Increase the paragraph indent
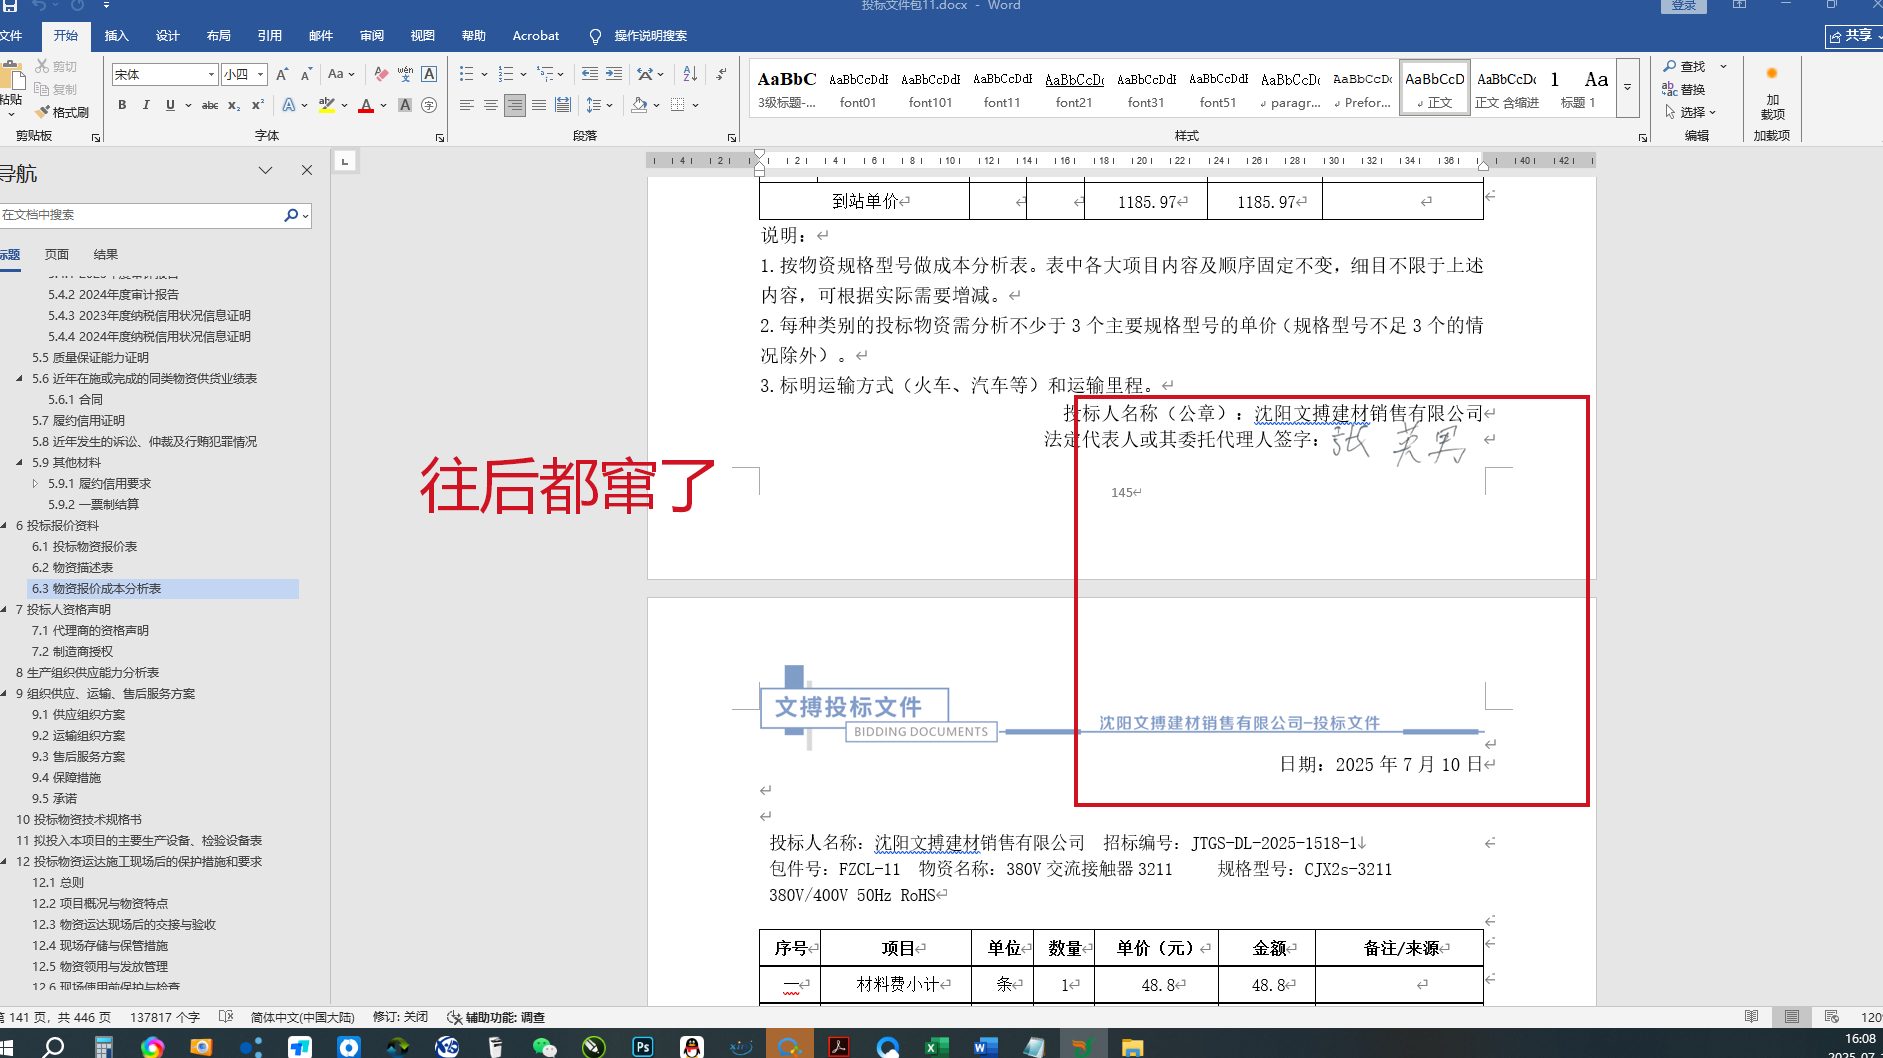This screenshot has width=1883, height=1058. click(x=614, y=74)
